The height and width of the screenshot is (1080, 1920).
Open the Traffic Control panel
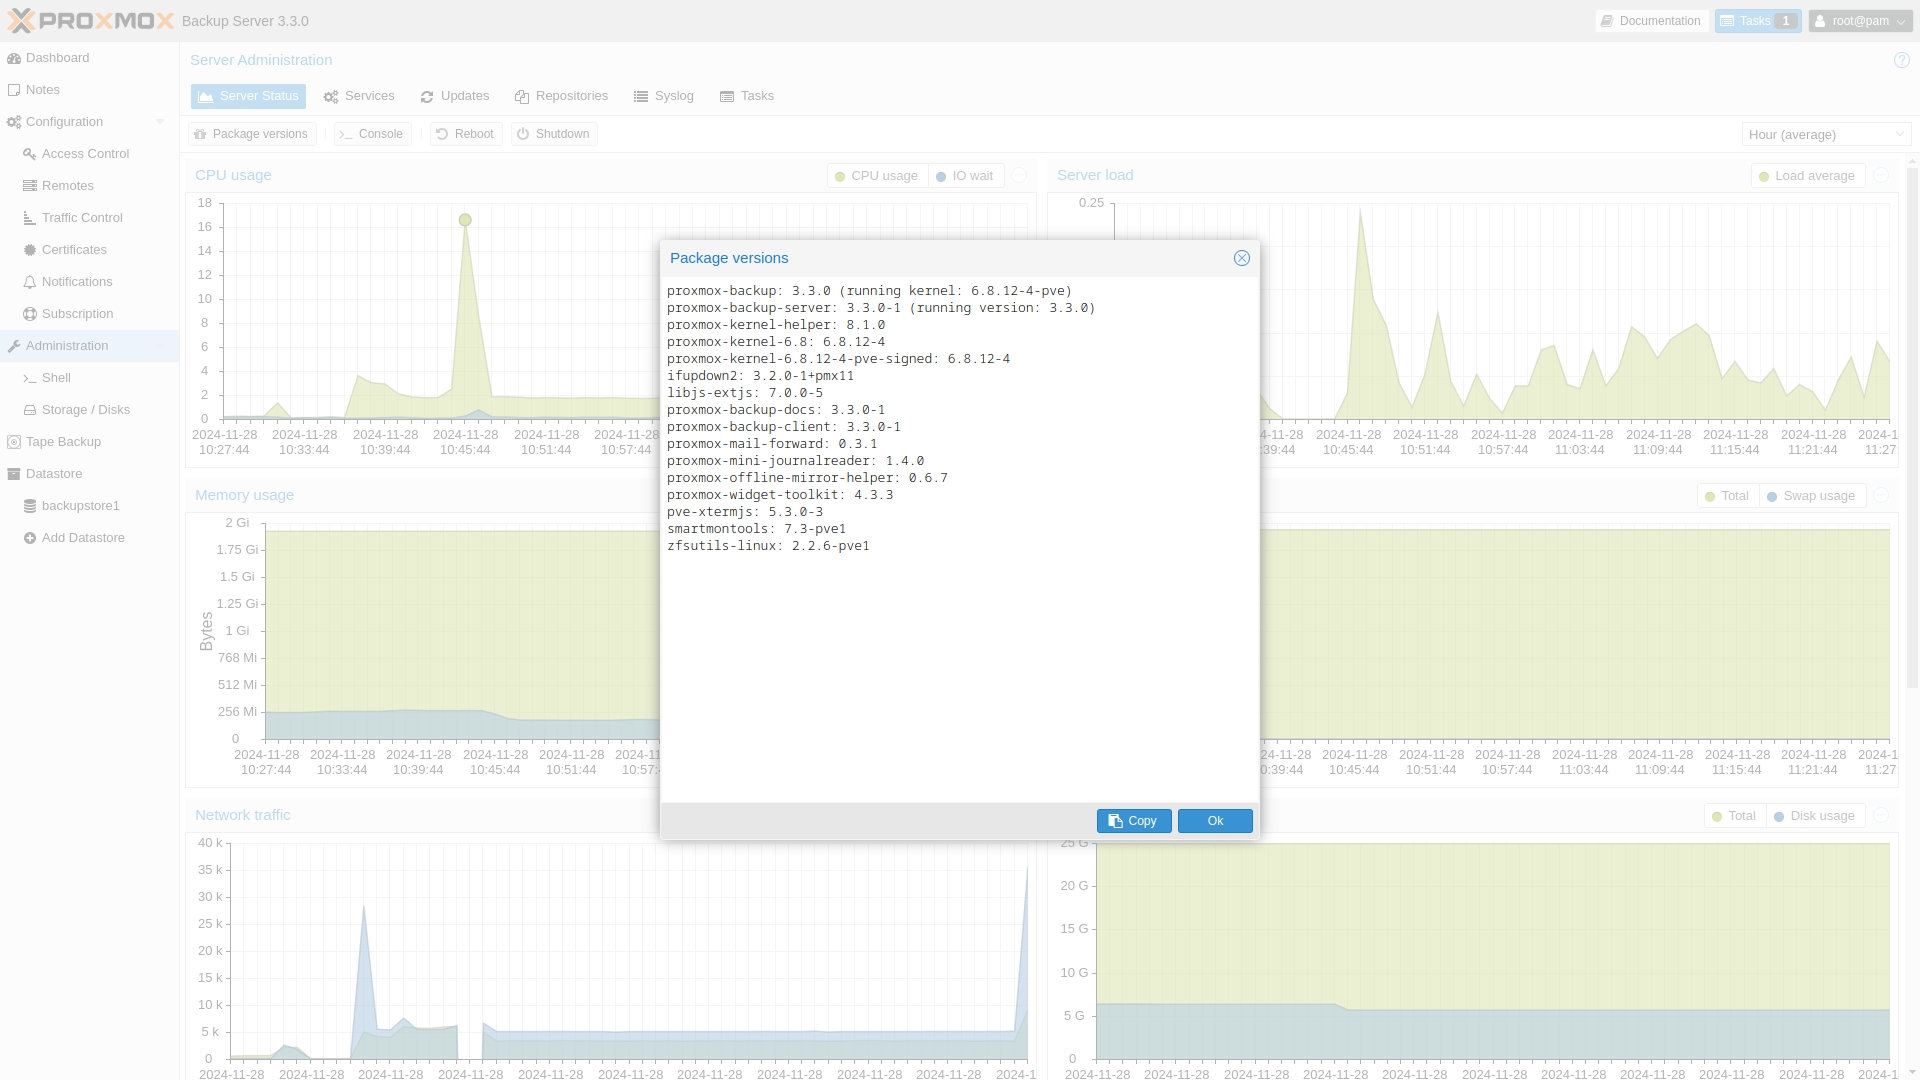[81, 217]
